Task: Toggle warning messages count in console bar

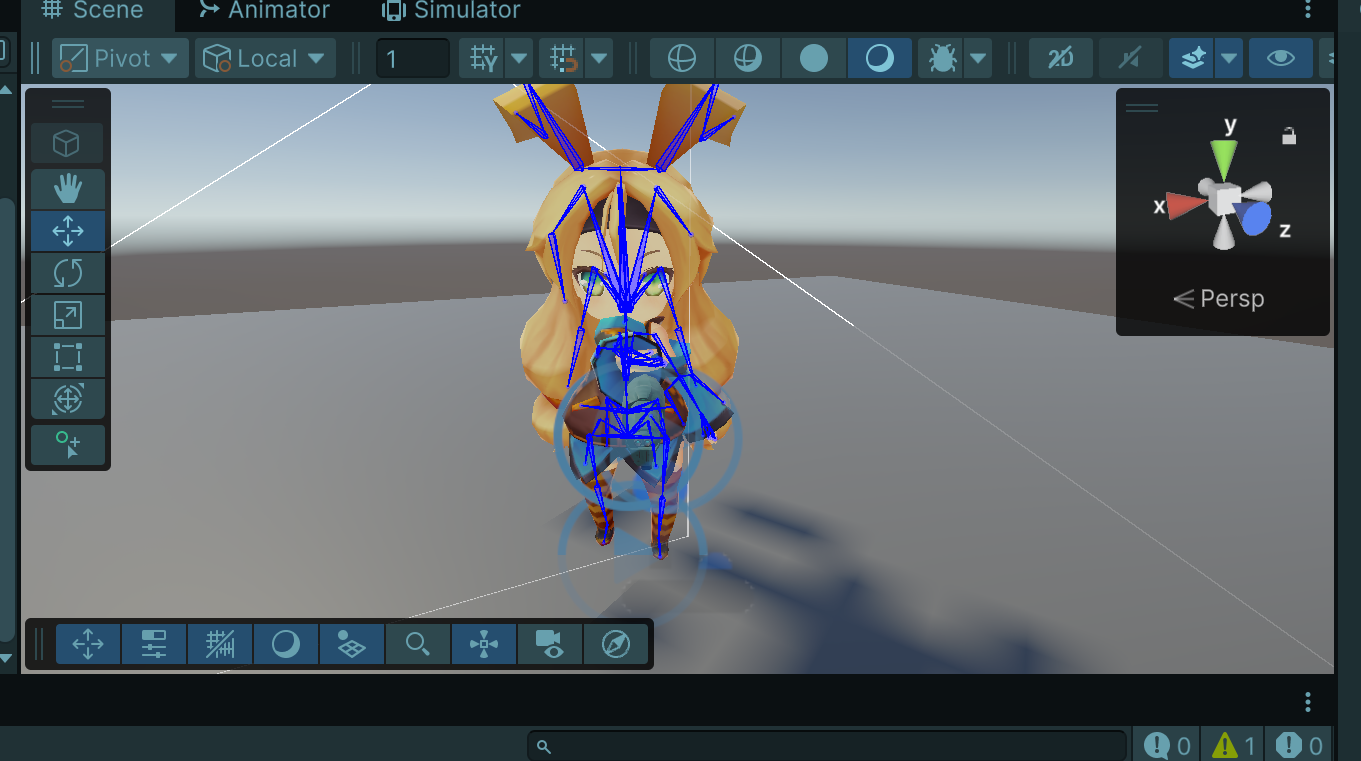Action: point(1234,745)
